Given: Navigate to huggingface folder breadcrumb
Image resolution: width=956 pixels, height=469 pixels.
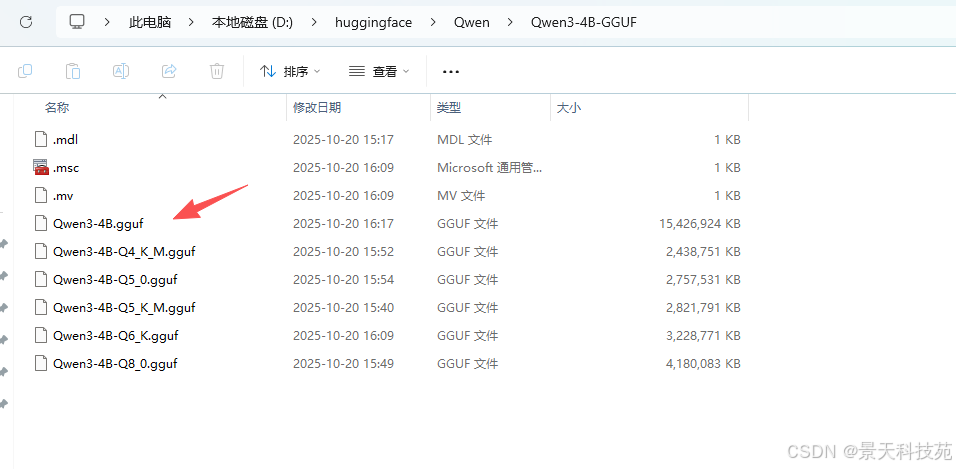Looking at the screenshot, I should coord(373,23).
